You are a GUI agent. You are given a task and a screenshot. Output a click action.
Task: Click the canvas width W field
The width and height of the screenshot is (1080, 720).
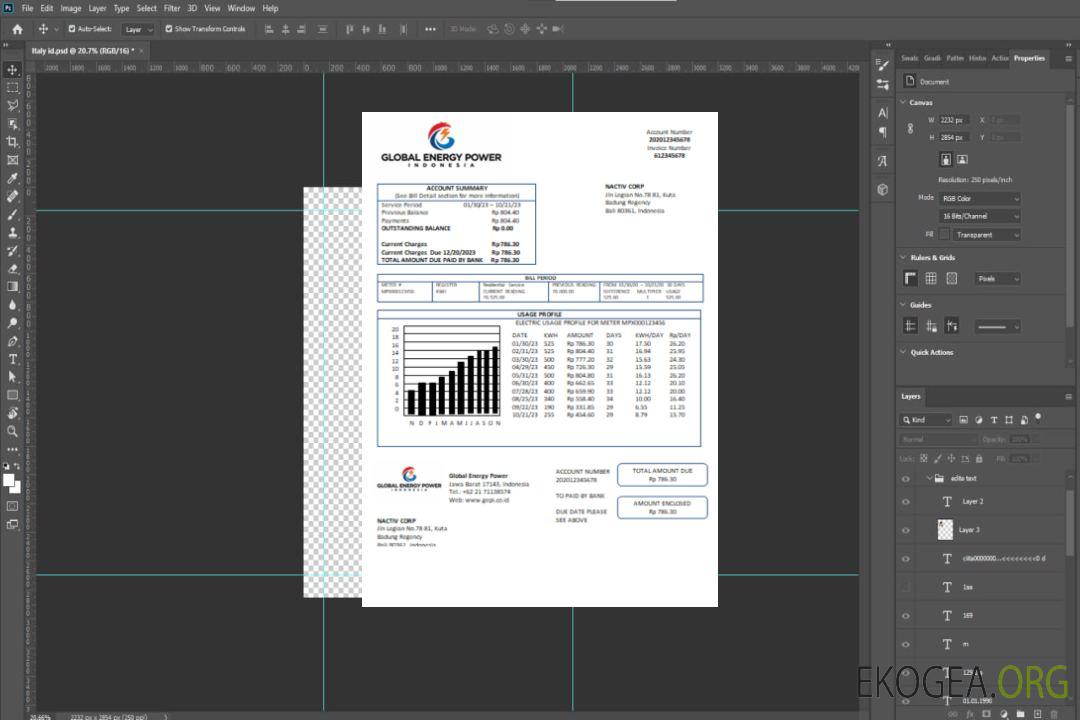(x=954, y=120)
